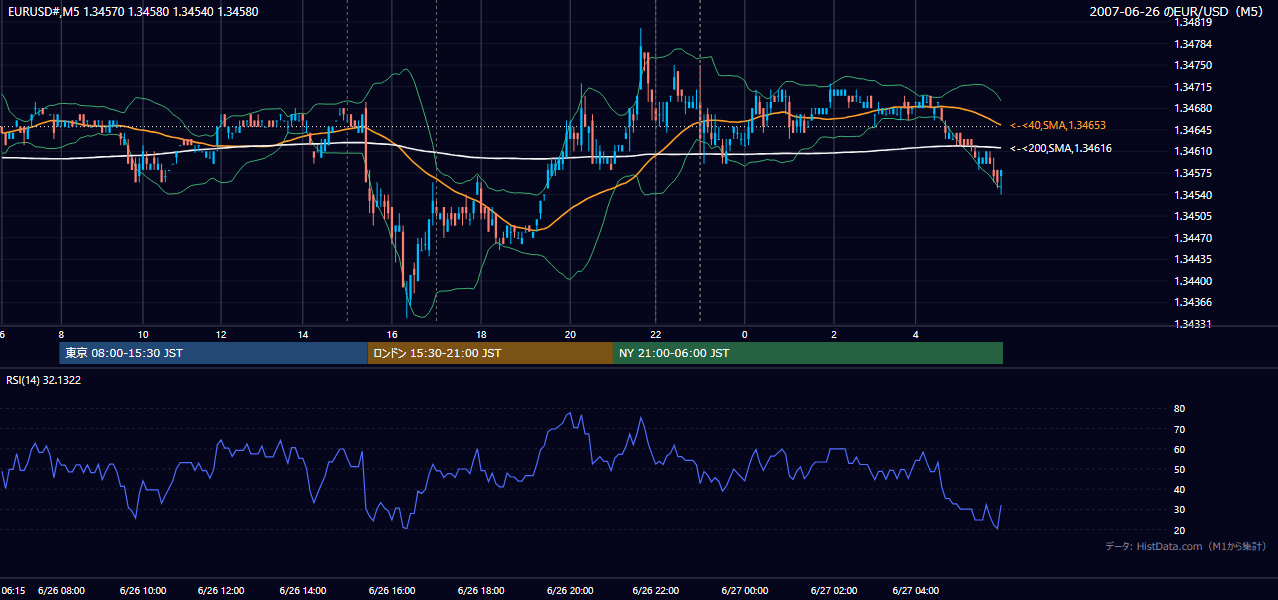Click the 6/26 12:00 date label
This screenshot has width=1278, height=600.
coord(222,590)
